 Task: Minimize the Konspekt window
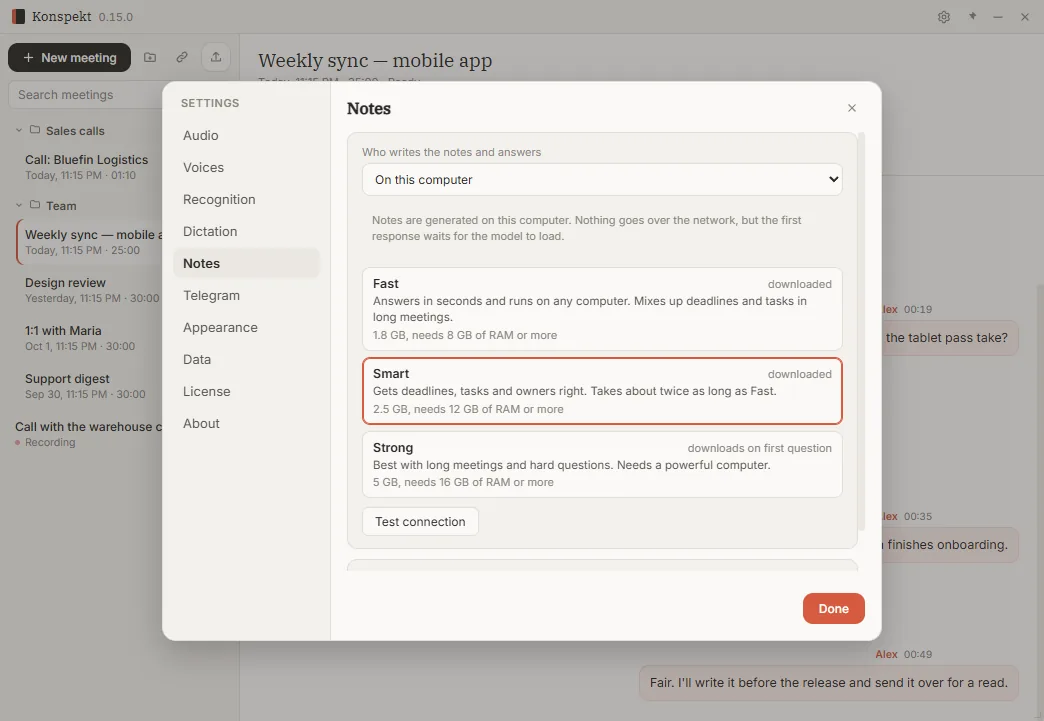pos(997,17)
